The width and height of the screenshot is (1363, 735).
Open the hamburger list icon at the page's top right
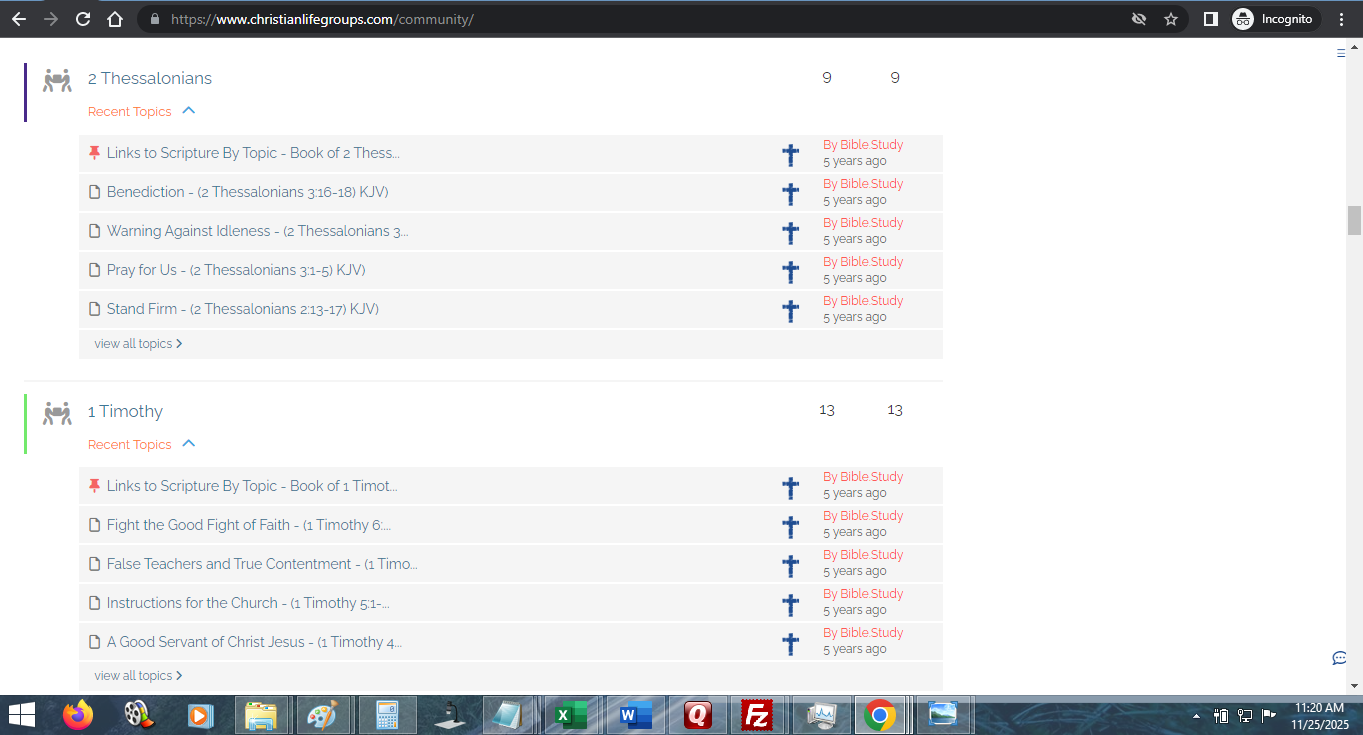coord(1341,54)
